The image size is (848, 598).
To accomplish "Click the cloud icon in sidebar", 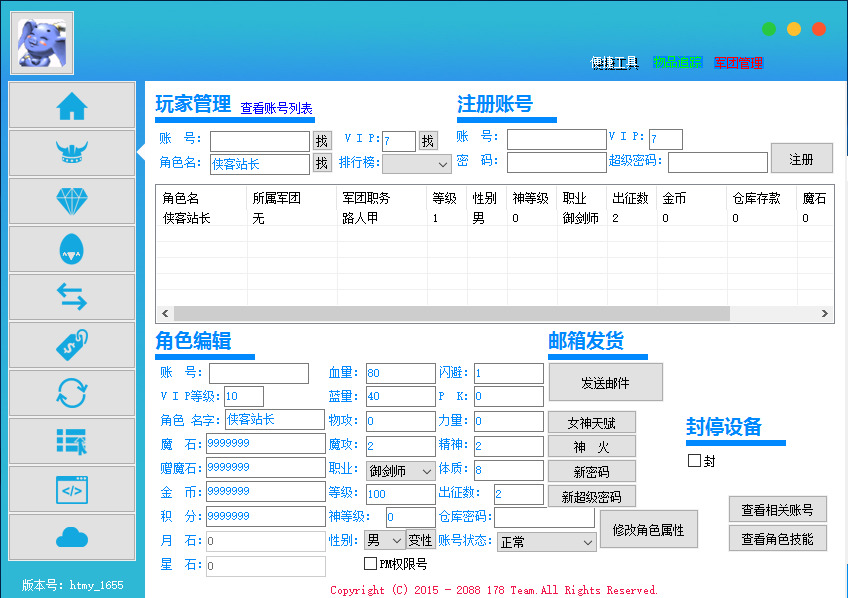I will pos(72,537).
